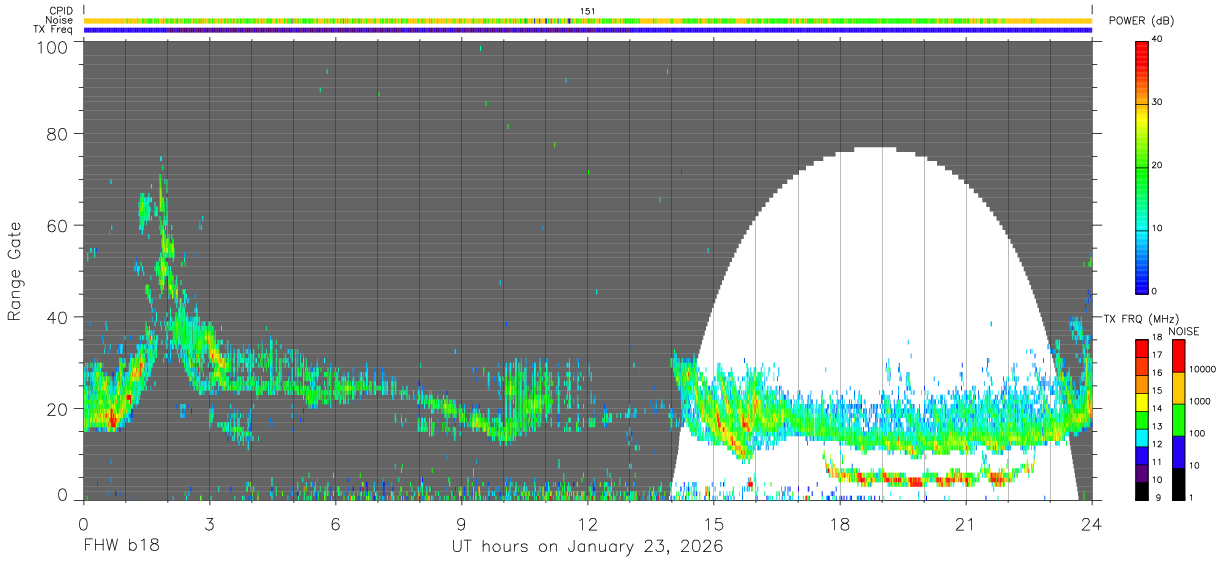Click NOISE scale tick 100

tap(1196, 433)
